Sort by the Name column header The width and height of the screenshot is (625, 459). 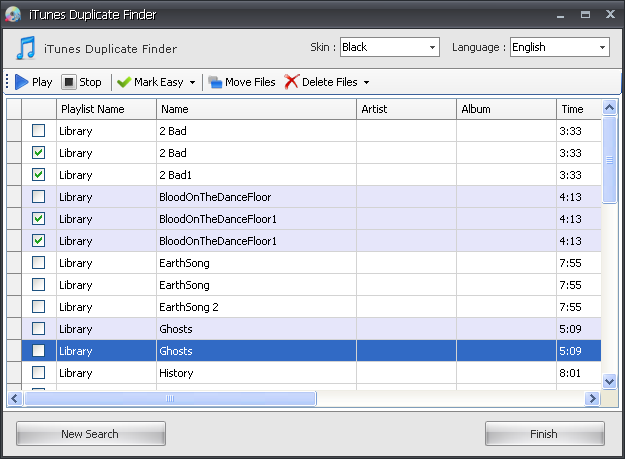coord(256,109)
